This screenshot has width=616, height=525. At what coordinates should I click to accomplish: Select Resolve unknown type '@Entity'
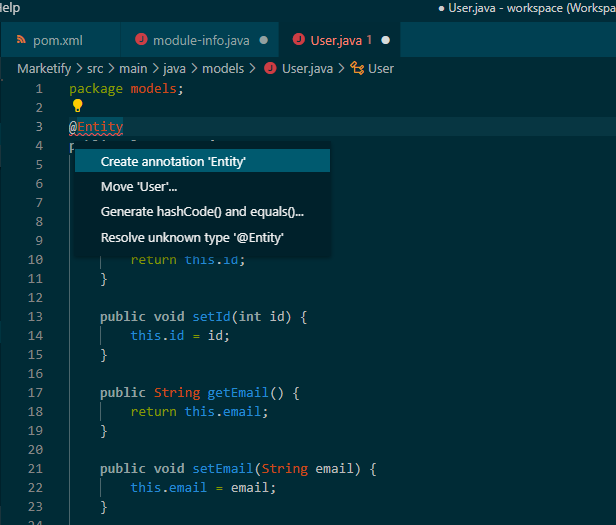202,237
